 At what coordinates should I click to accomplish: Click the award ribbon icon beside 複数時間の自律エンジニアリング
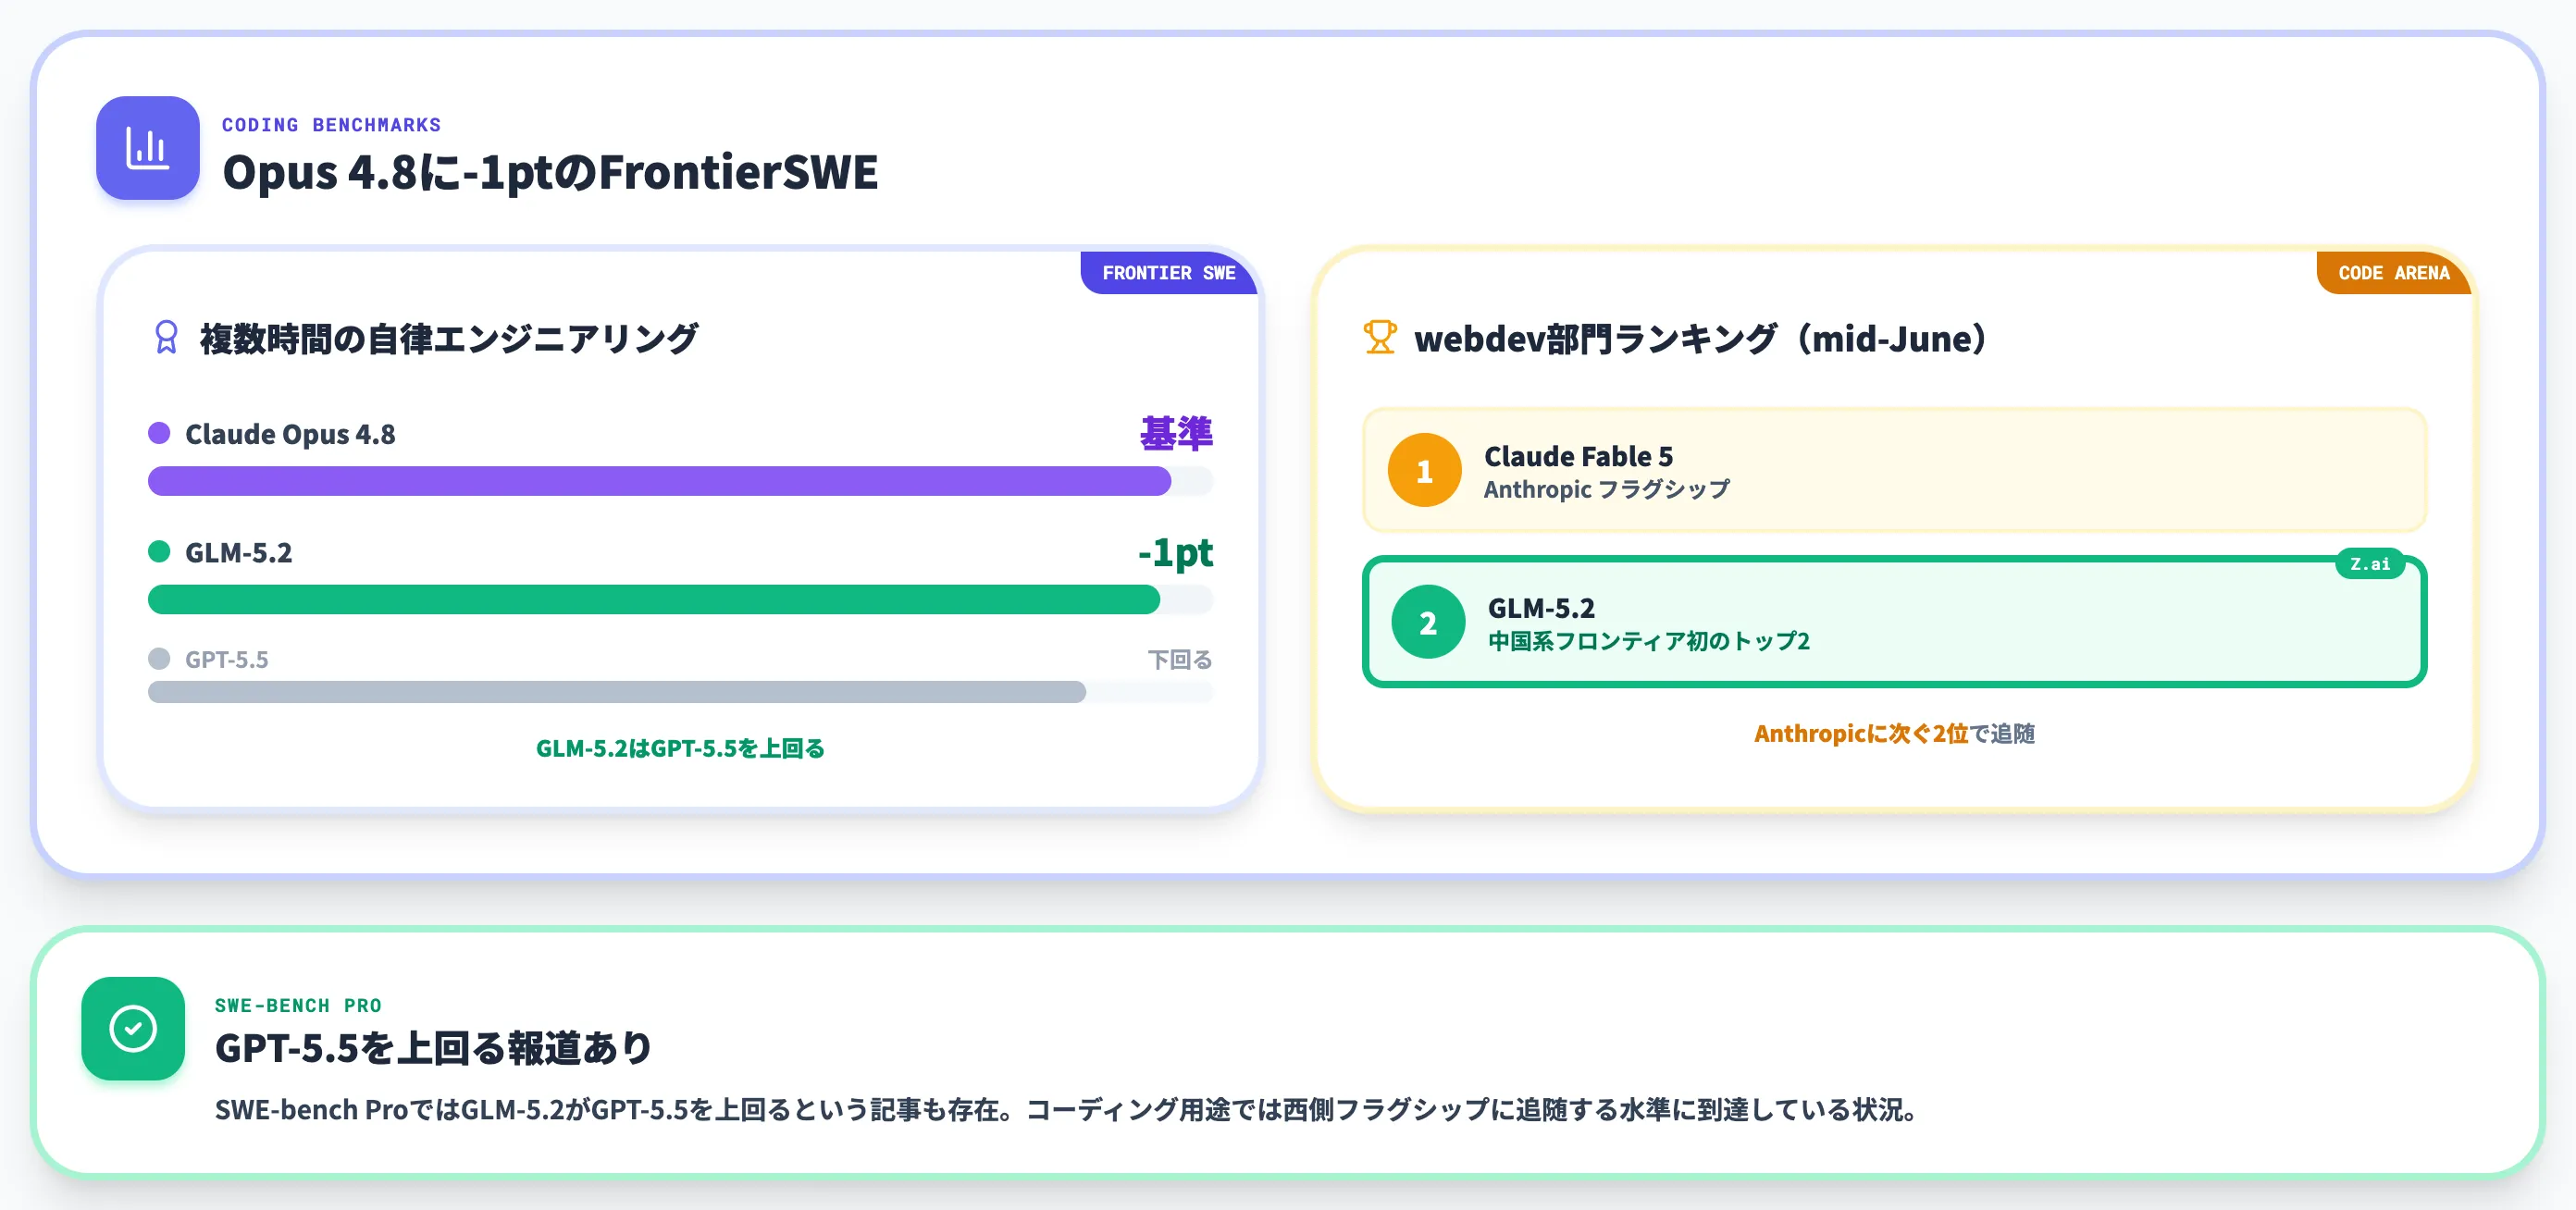click(166, 338)
